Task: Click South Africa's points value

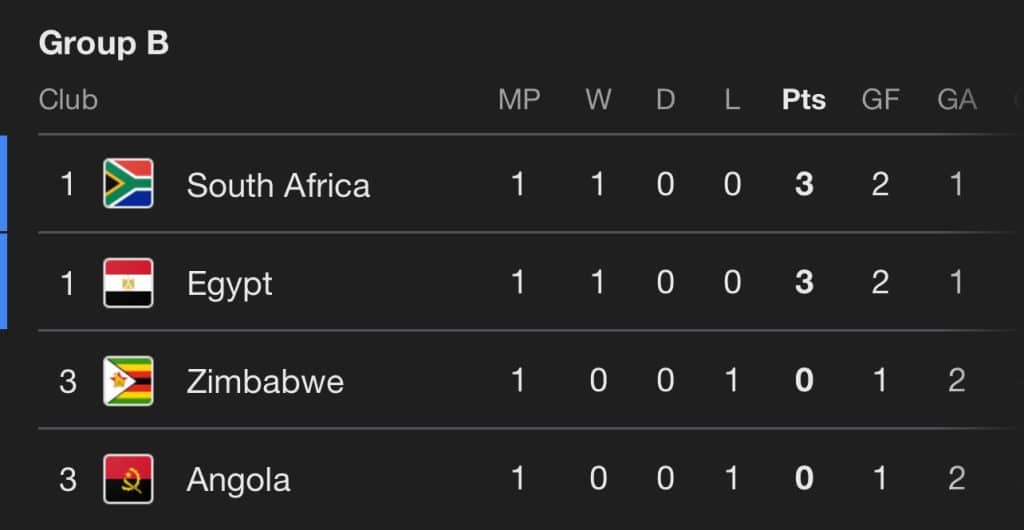Action: point(804,185)
